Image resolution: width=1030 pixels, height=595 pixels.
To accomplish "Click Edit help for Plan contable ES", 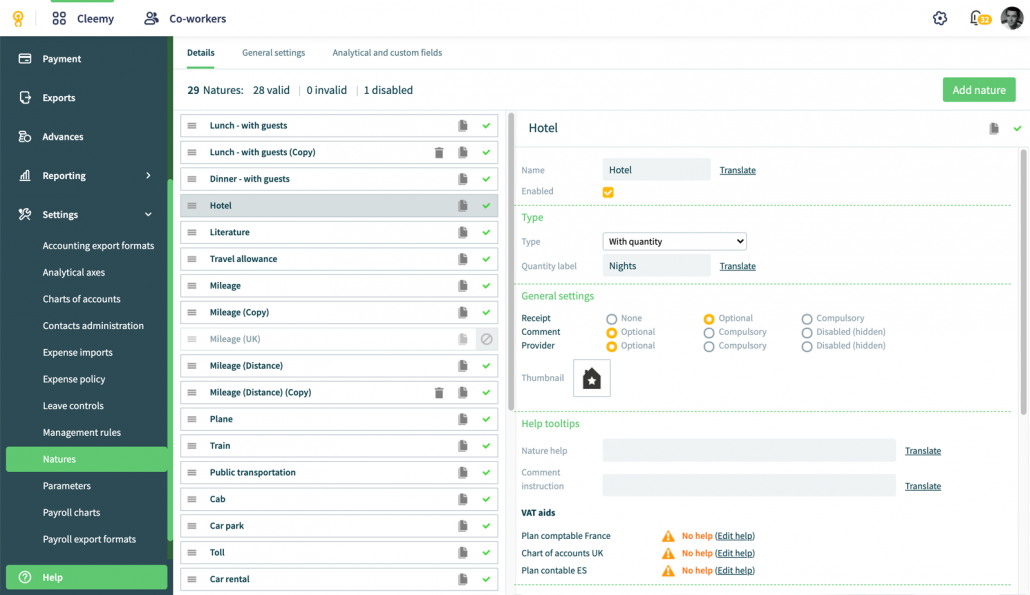I will click(734, 571).
